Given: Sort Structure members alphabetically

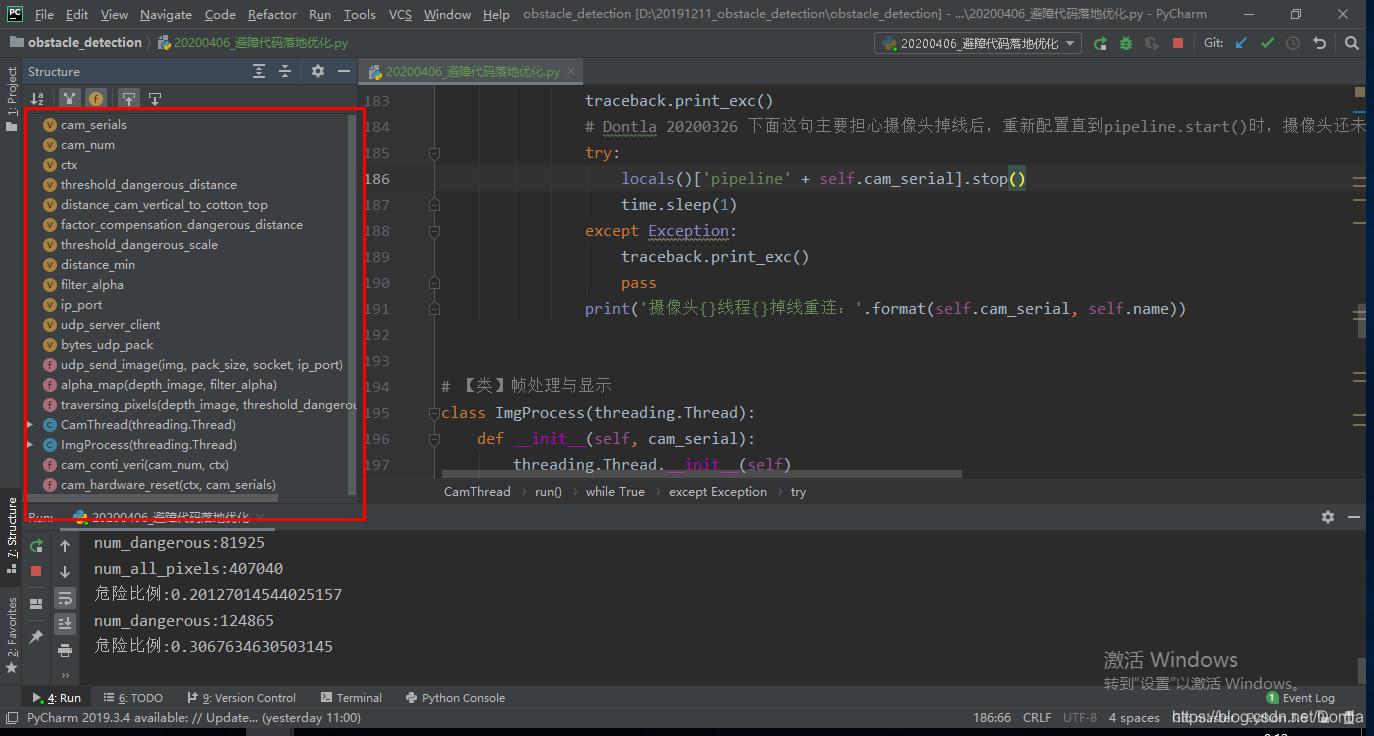Looking at the screenshot, I should click(37, 98).
